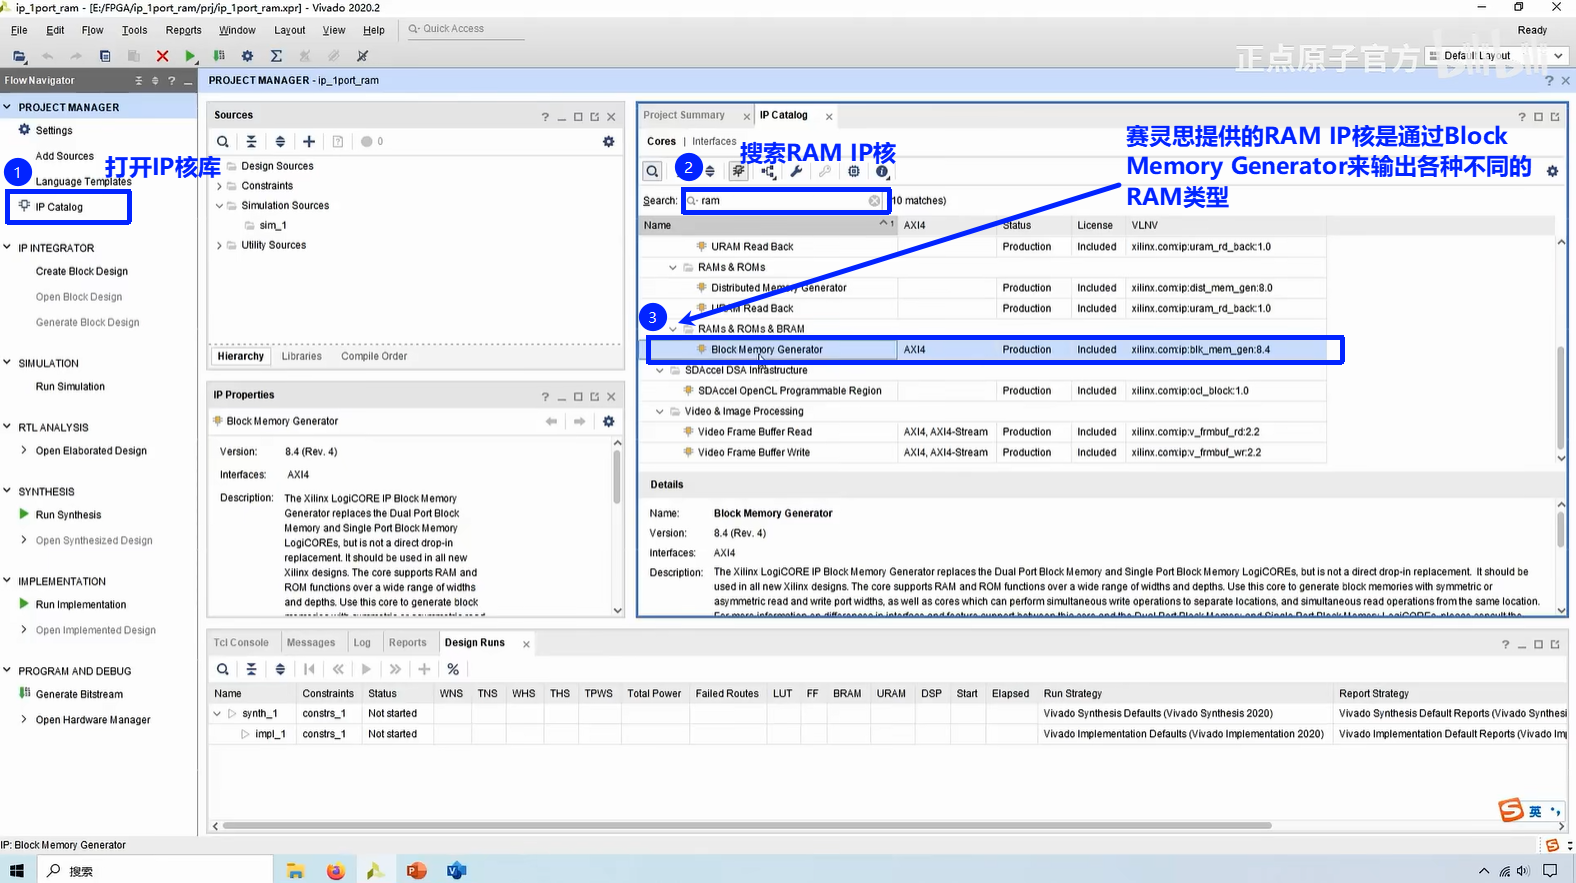Viewport: 1576px width, 883px height.
Task: Click the Open Project toolbar icon
Action: click(19, 56)
